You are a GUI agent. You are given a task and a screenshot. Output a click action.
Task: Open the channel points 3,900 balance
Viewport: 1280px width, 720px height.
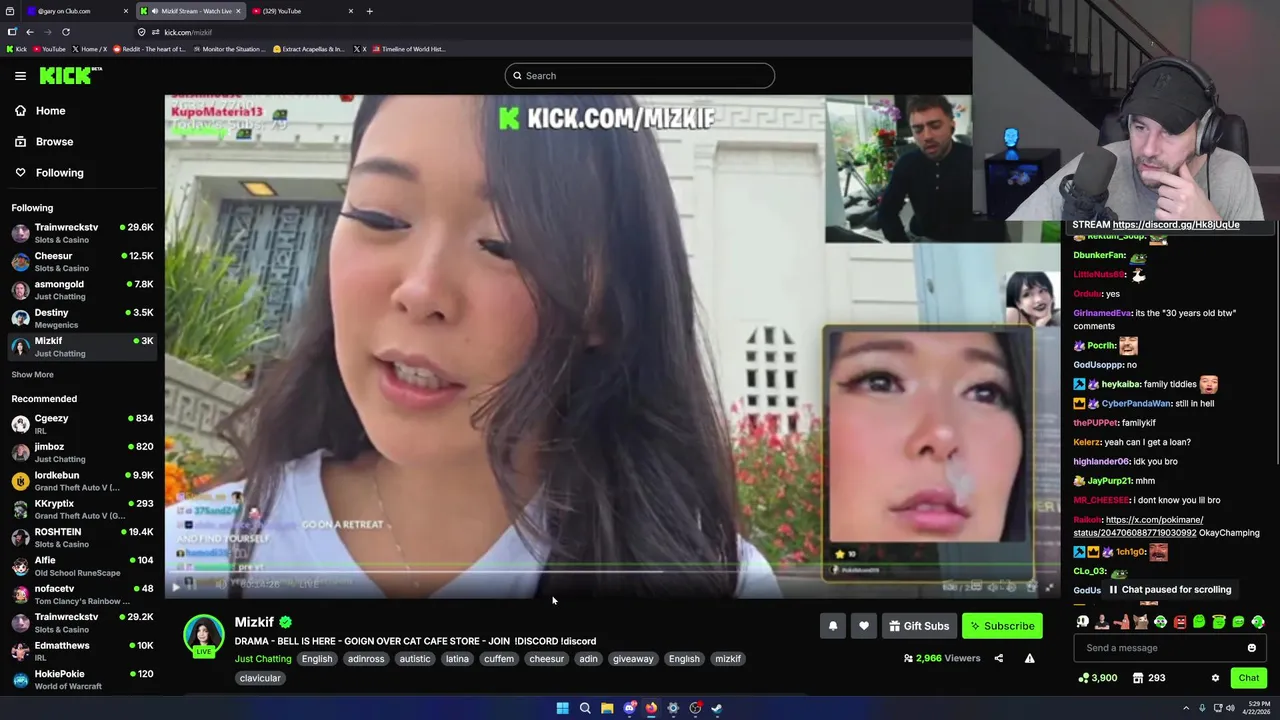(x=1097, y=678)
